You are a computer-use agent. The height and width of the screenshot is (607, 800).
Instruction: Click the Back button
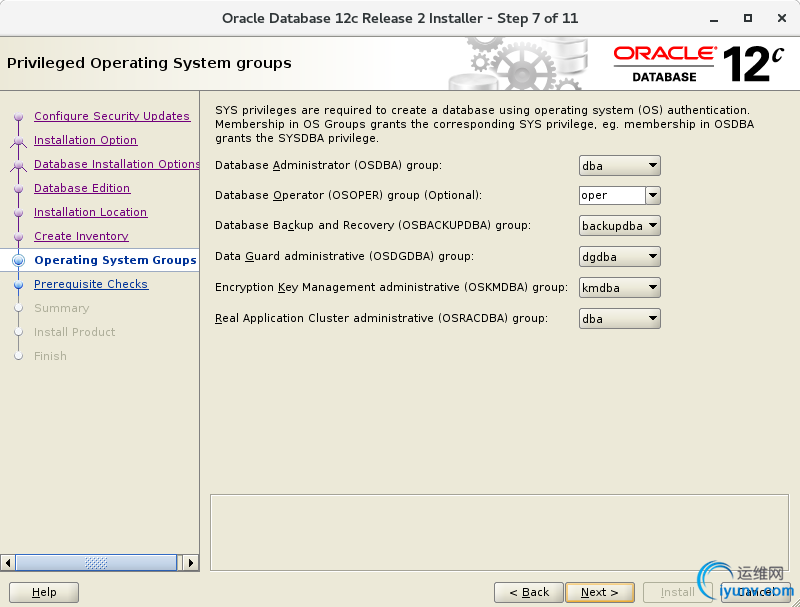point(529,592)
